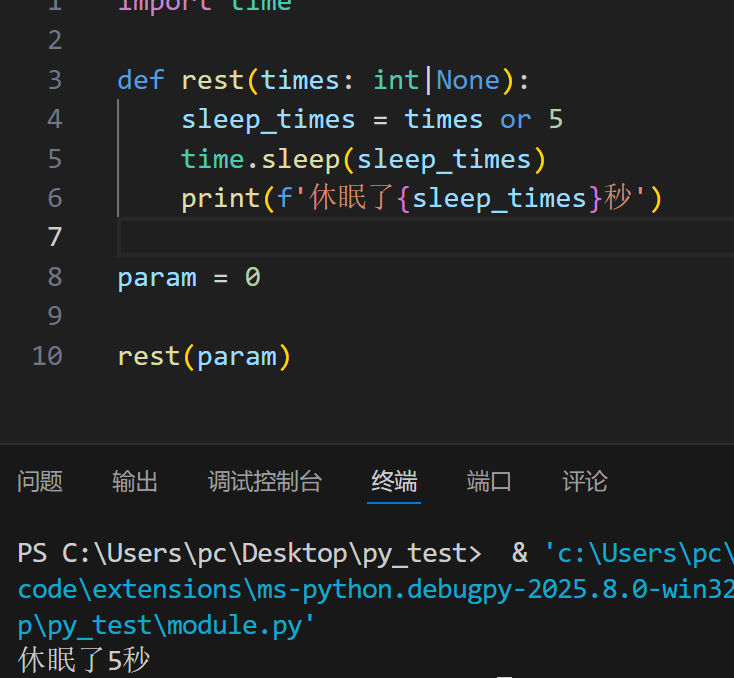Click 'int' type hint on line 3
Image resolution: width=734 pixels, height=678 pixels.
pyautogui.click(x=396, y=80)
